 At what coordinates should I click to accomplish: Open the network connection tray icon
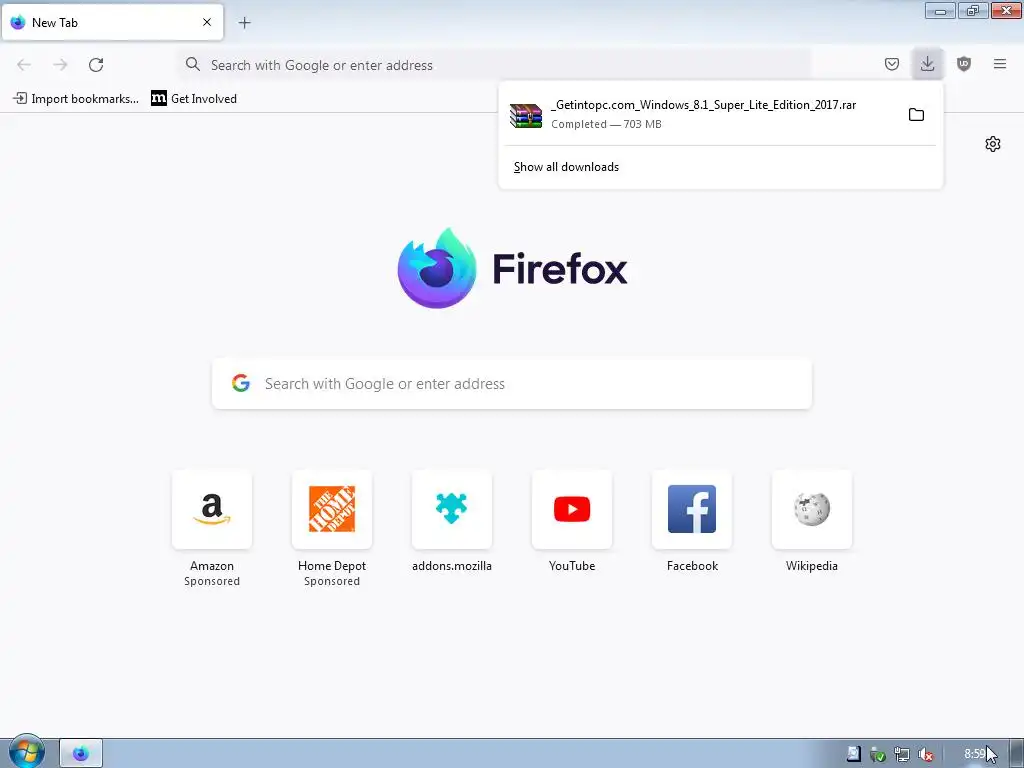pos(902,754)
